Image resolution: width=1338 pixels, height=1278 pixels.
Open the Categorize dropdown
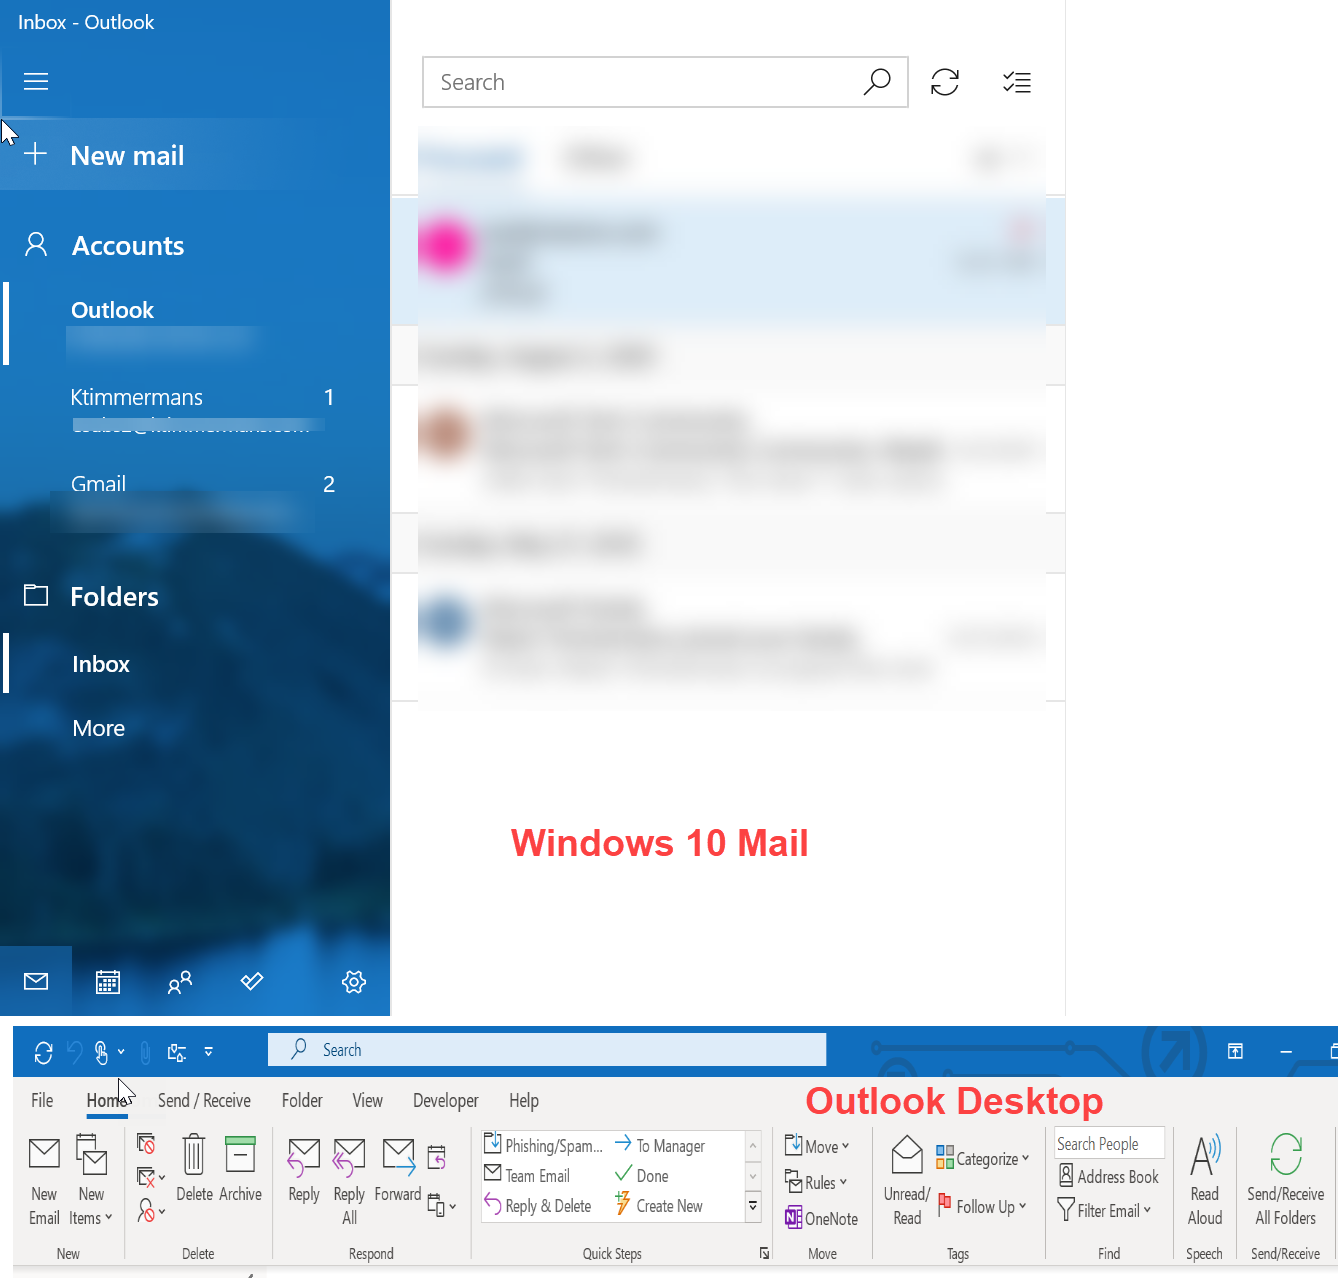tap(982, 1158)
